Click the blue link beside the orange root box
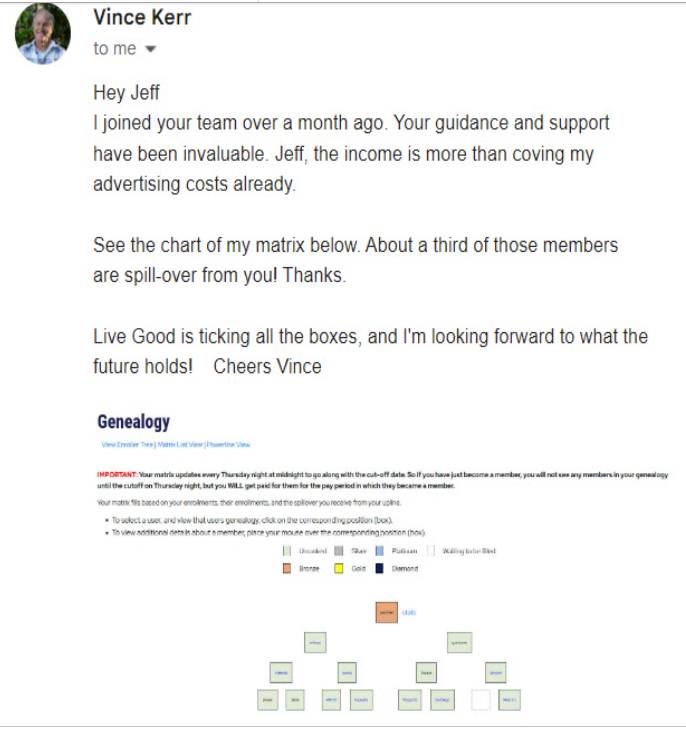The height and width of the screenshot is (730, 686). 408,611
